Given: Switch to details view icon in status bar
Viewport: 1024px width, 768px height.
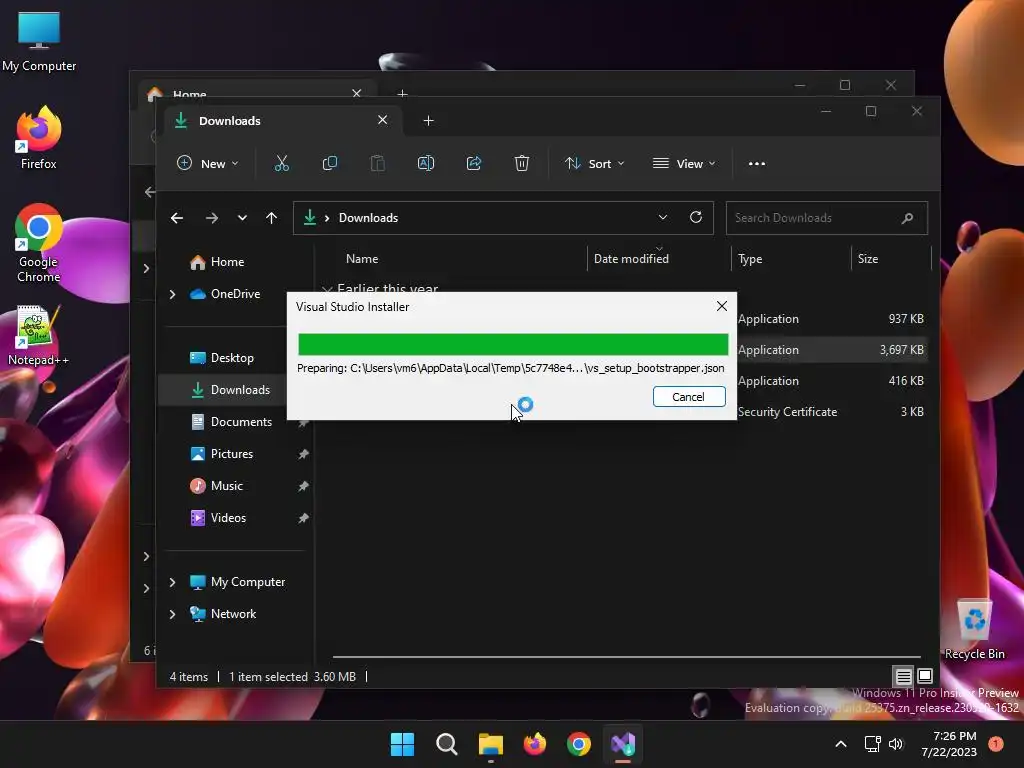Looking at the screenshot, I should 903,676.
